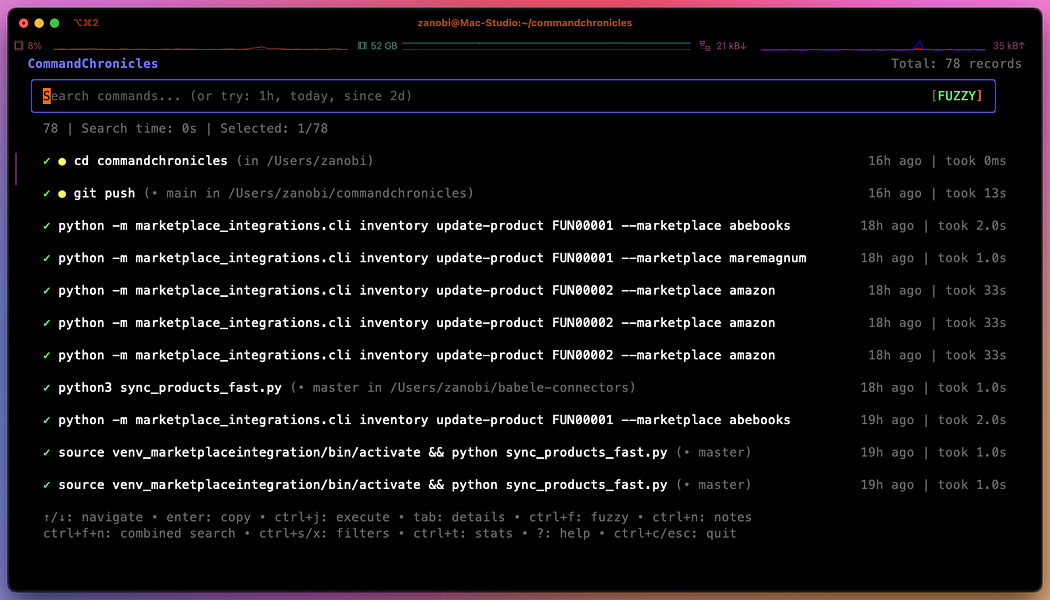
Task: Click the 35 kB upload rate label
Action: (x=1008, y=46)
